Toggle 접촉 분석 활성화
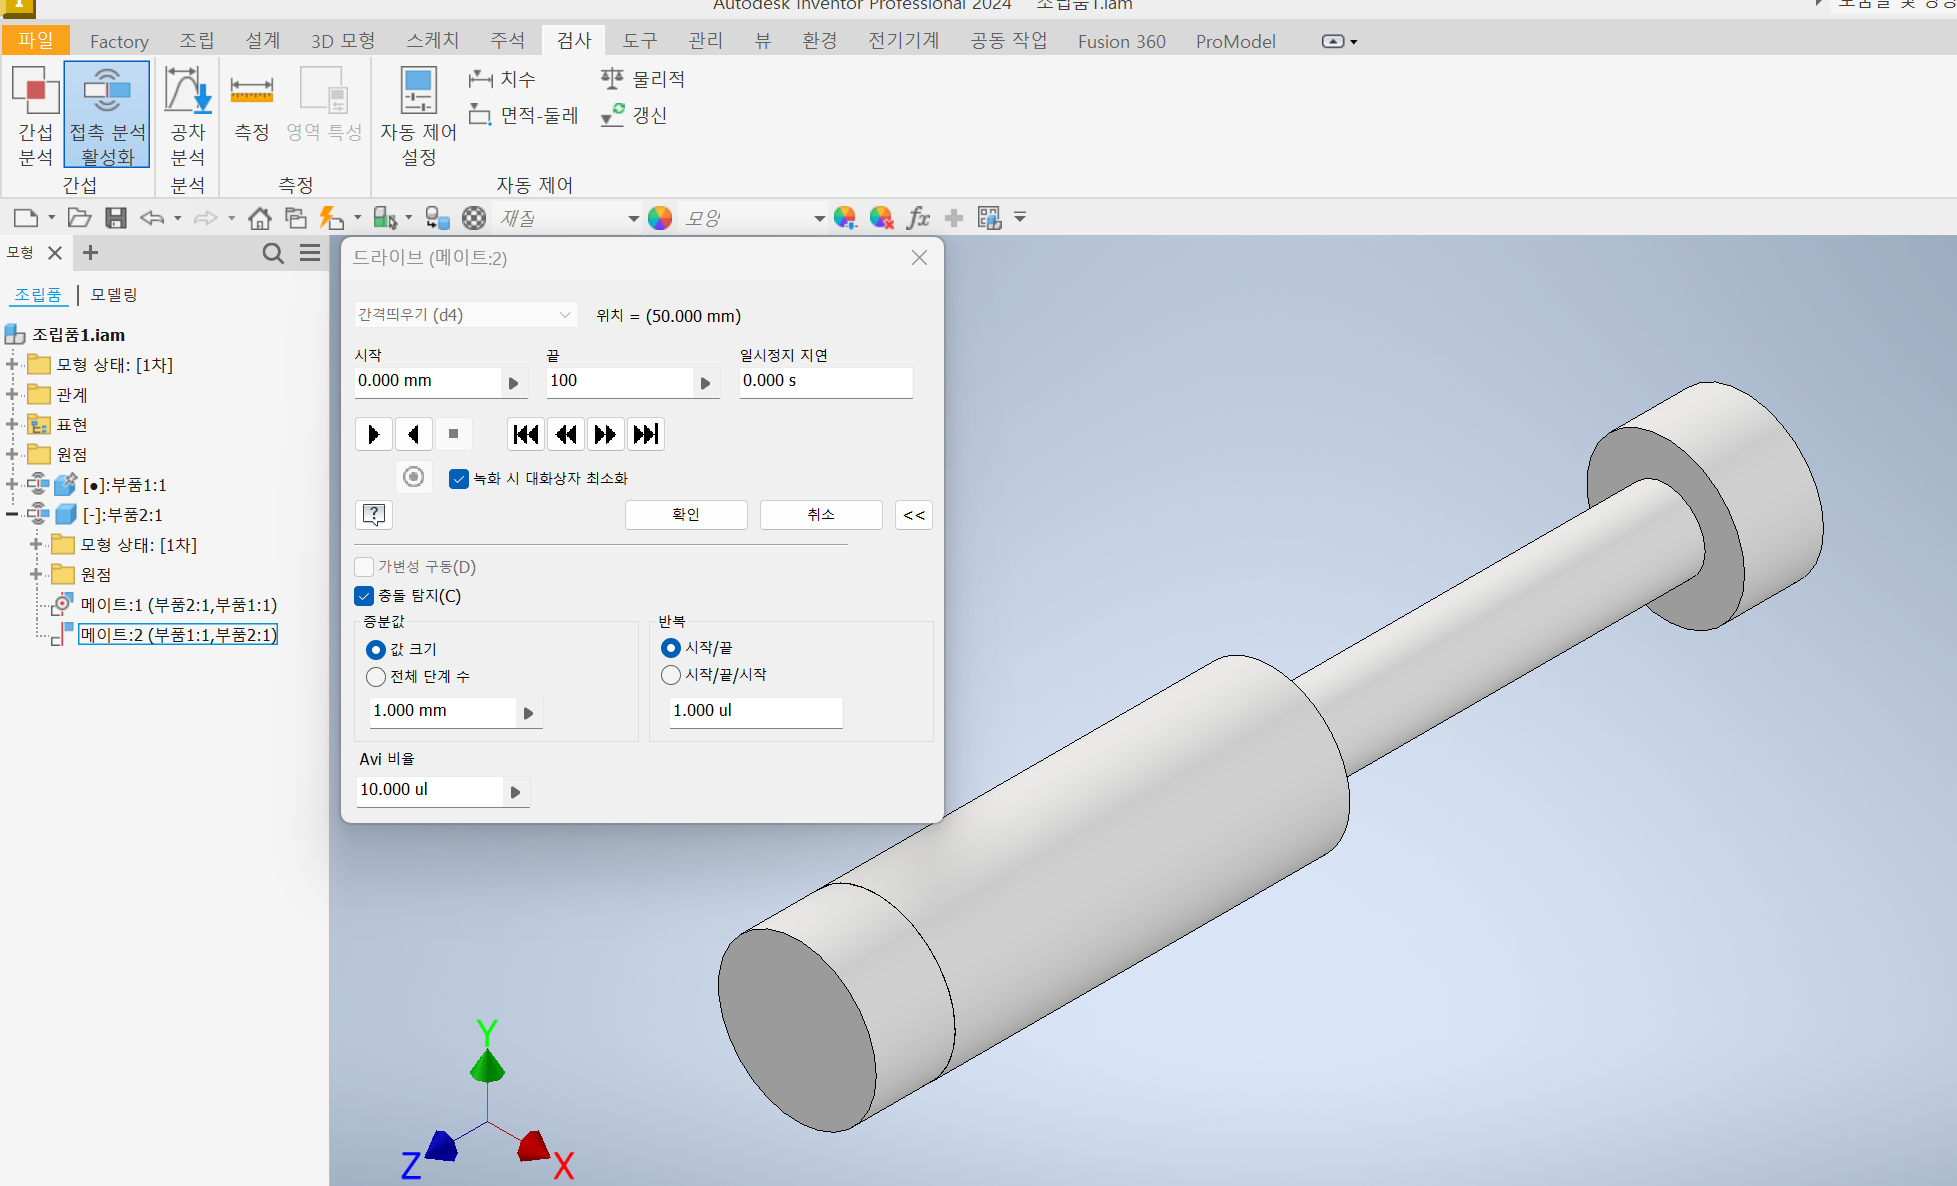The height and width of the screenshot is (1186, 1957). 106,115
